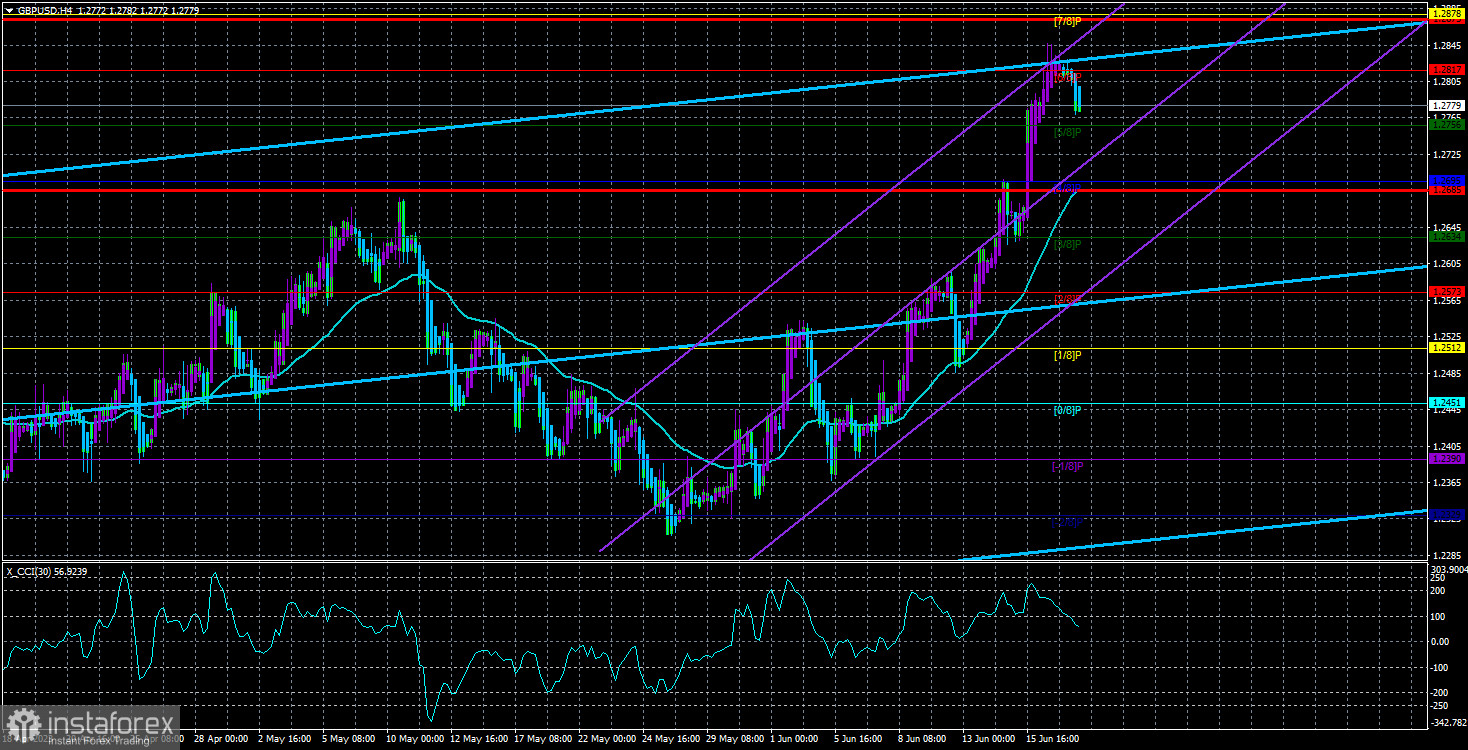The height and width of the screenshot is (750, 1468).
Task: Click the yellow 1.2512 price label
Action: tap(1446, 347)
